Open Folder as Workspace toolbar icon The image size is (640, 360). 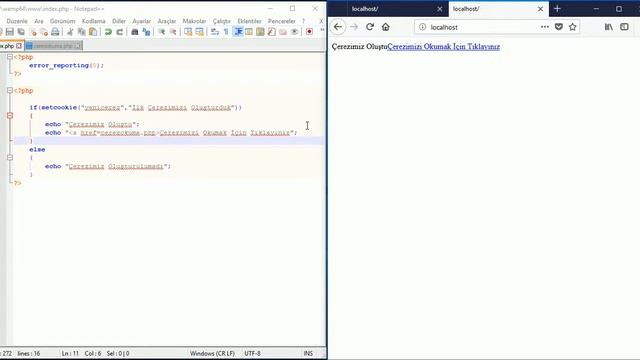click(283, 32)
